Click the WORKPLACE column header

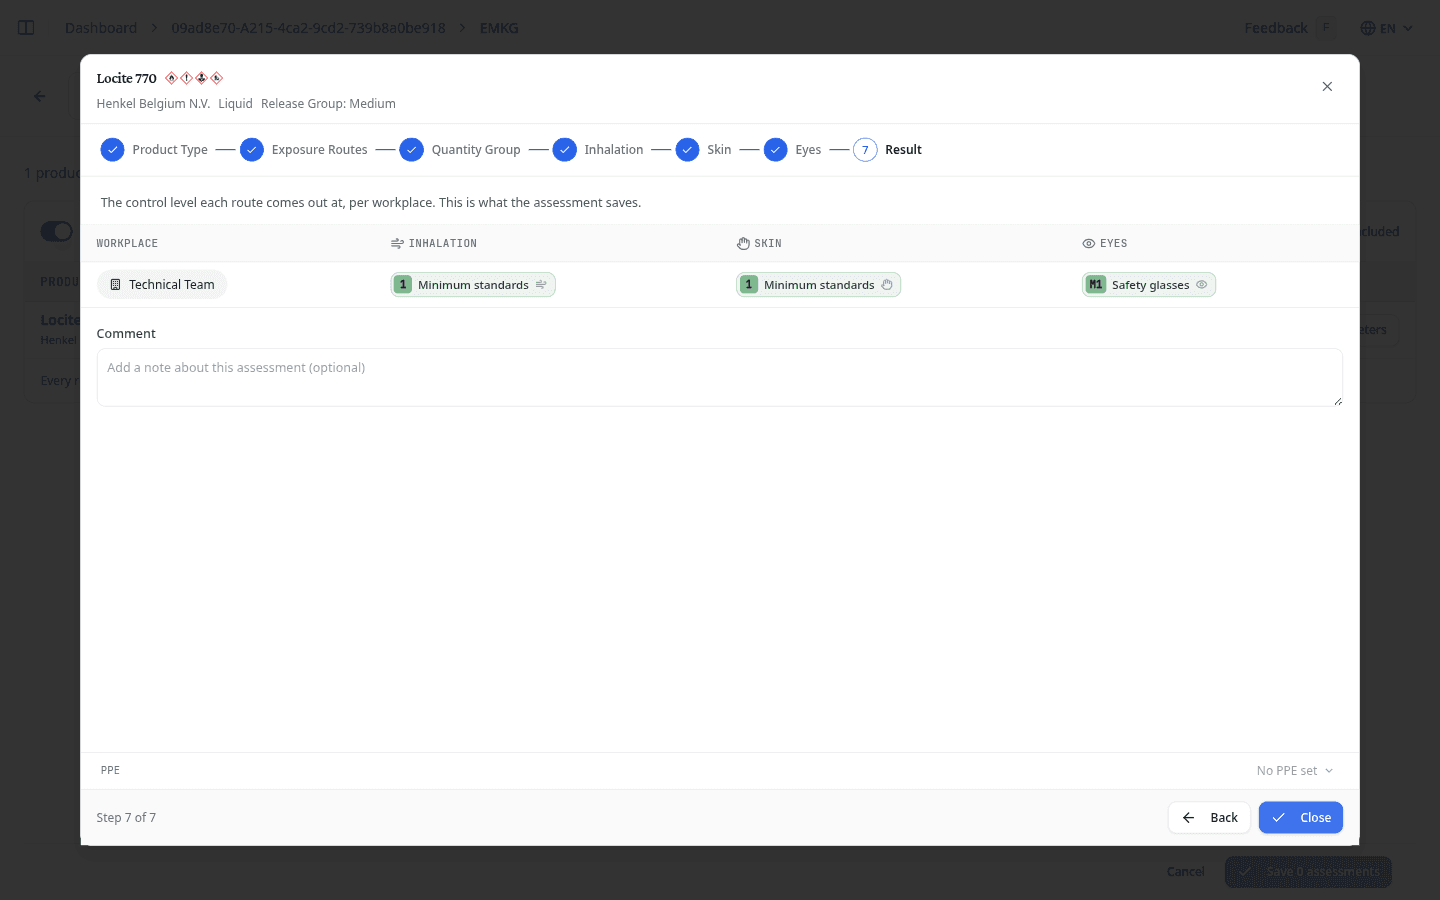[x=127, y=244]
